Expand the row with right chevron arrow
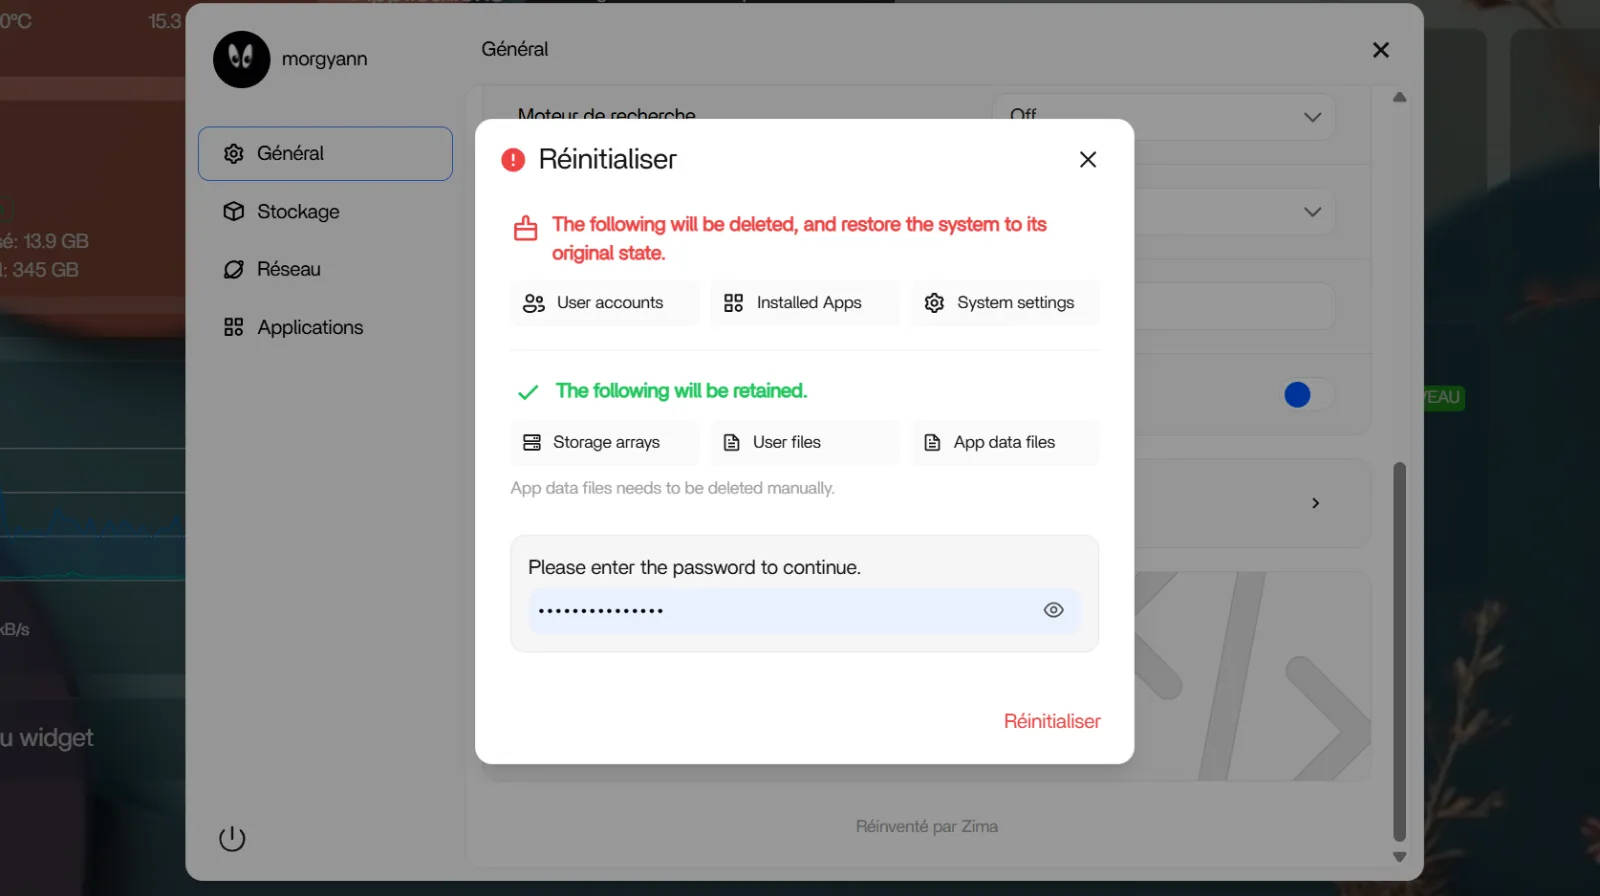The width and height of the screenshot is (1600, 896). (x=1315, y=503)
